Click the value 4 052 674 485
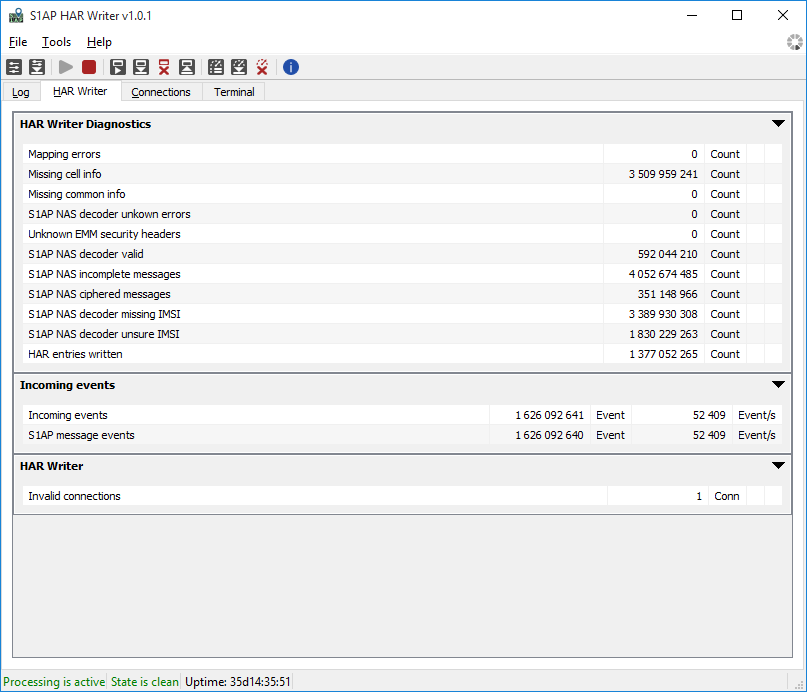 point(663,274)
